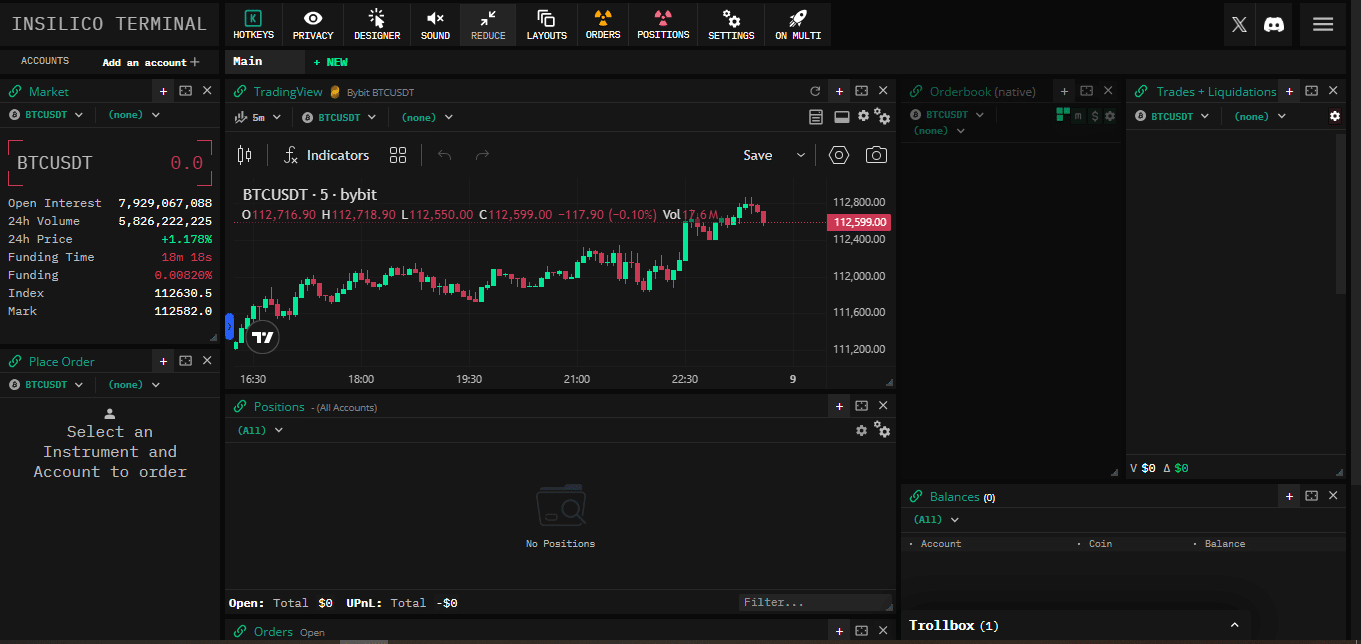
Task: Click the Orders nuke icon
Action: click(x=603, y=25)
